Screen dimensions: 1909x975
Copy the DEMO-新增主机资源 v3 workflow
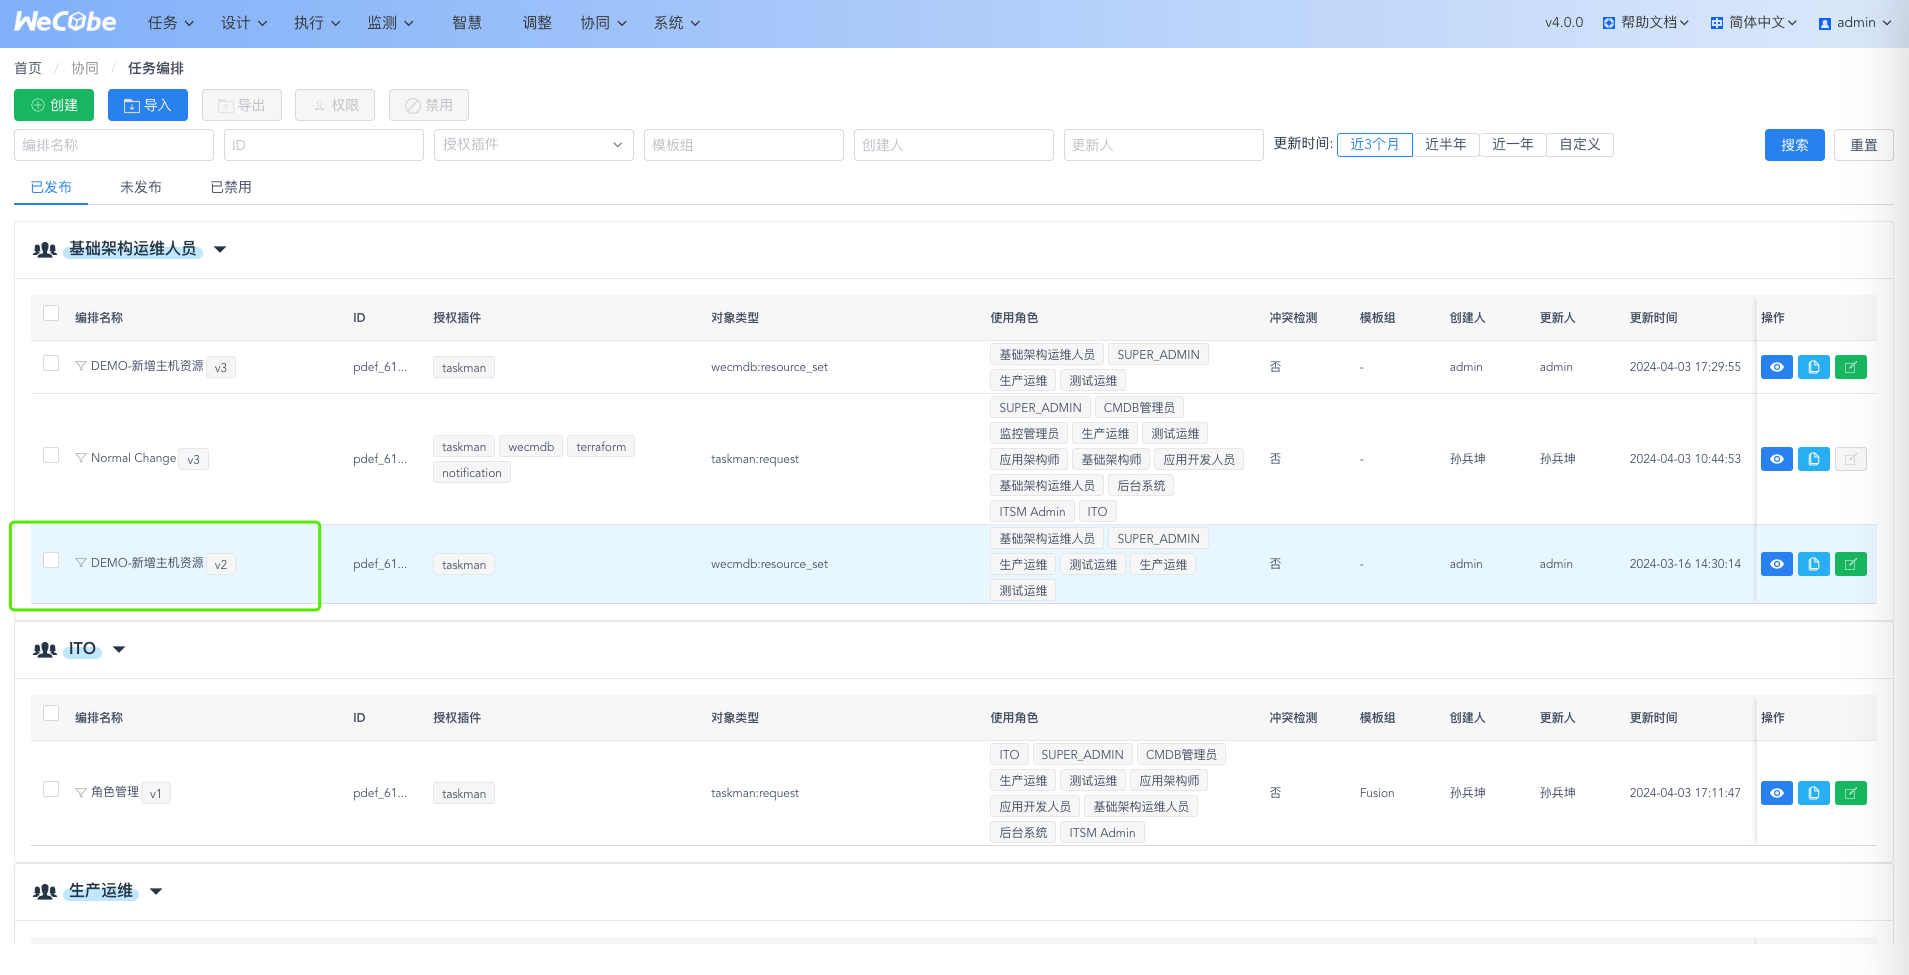tap(1813, 367)
